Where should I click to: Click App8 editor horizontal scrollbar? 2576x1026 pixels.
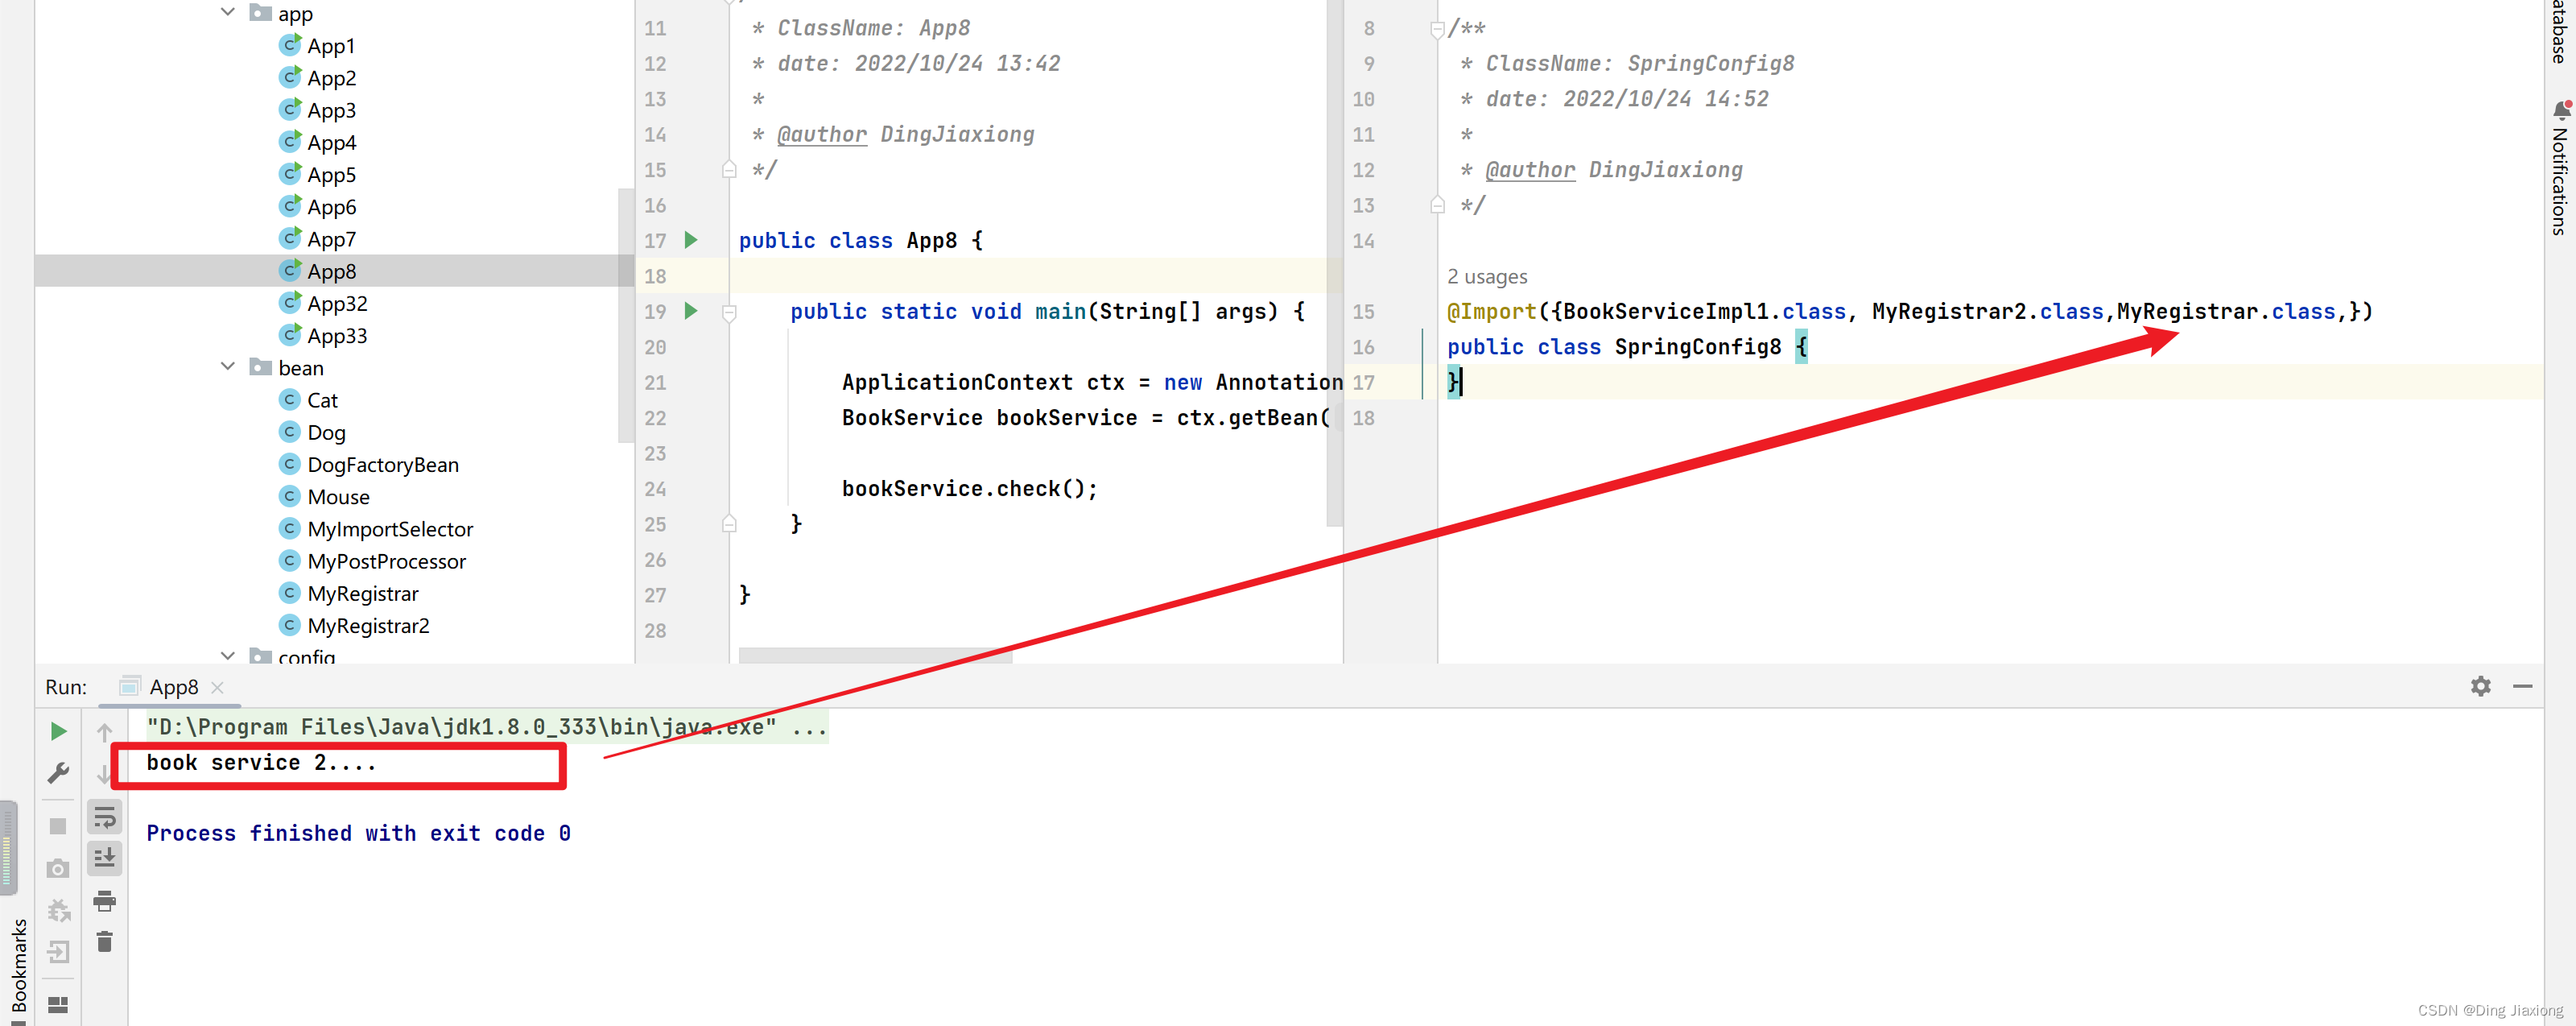[x=875, y=655]
